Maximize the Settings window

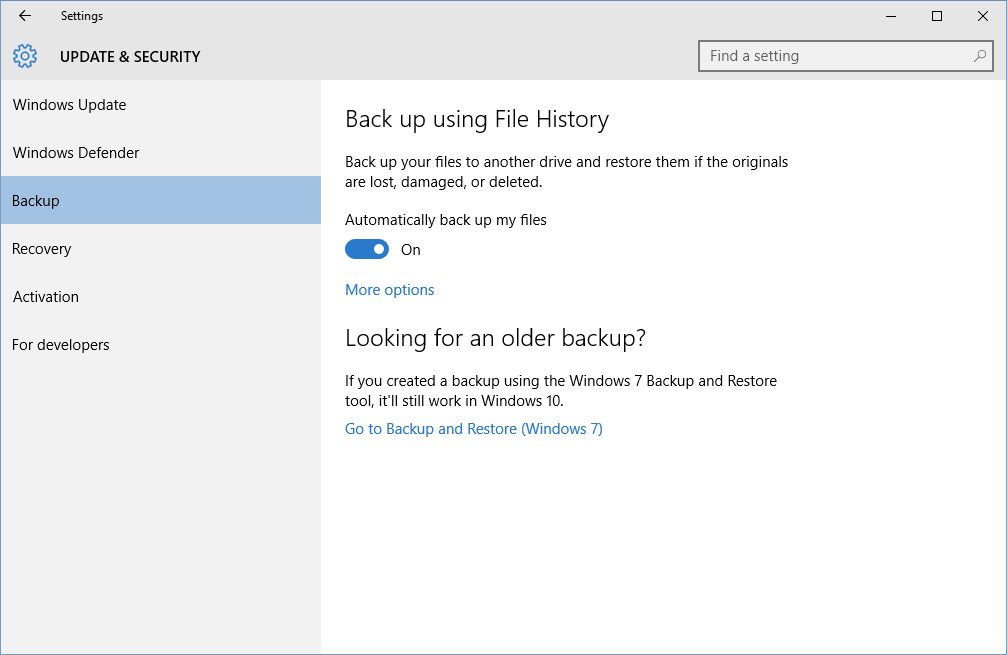click(937, 16)
